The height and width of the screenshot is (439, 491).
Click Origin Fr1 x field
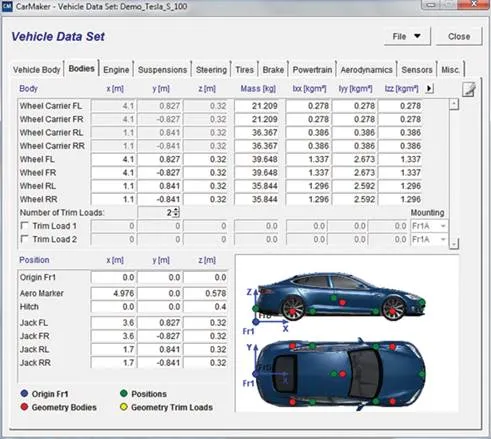click(113, 277)
